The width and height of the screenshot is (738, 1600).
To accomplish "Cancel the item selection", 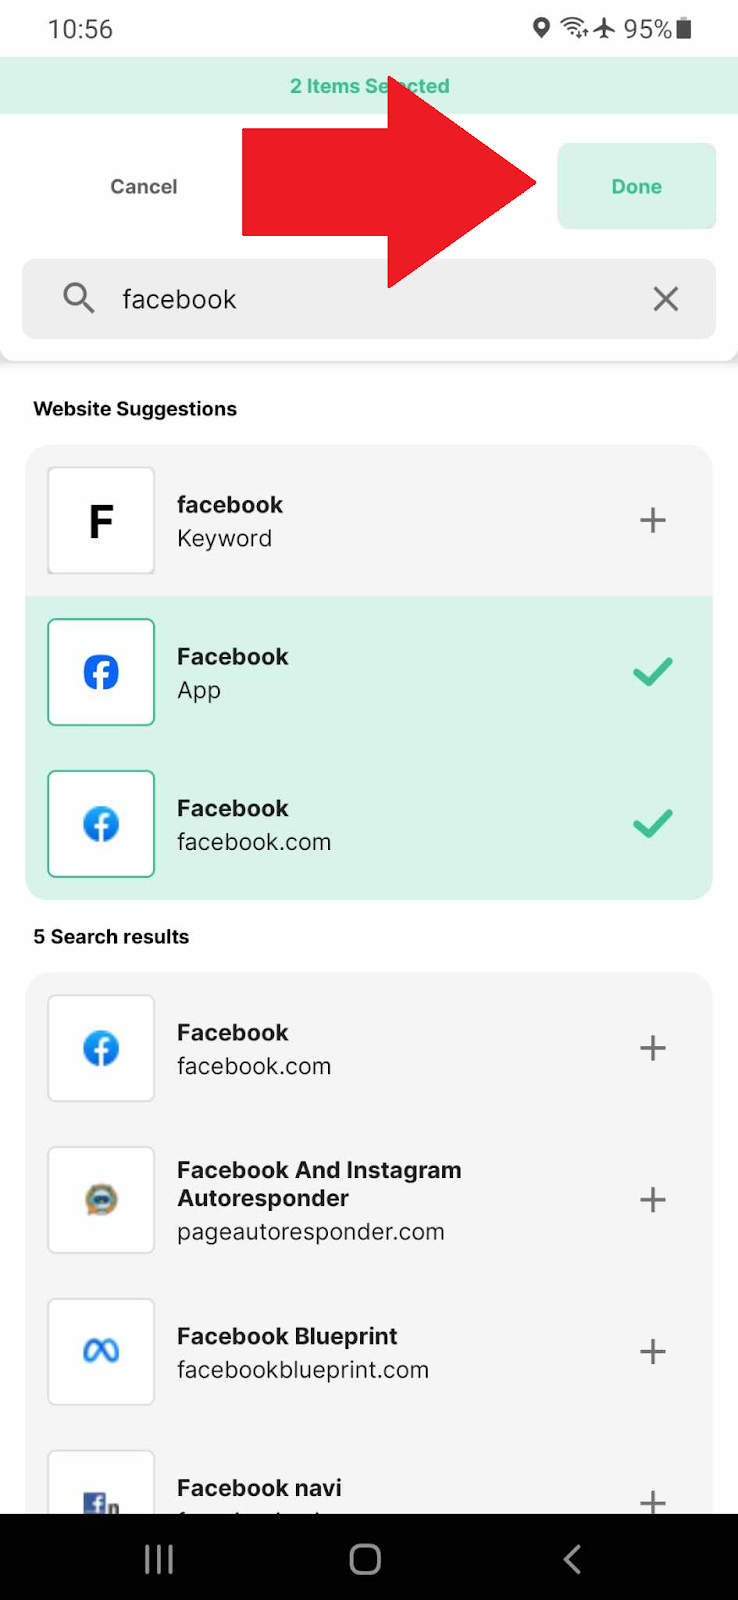I will (x=143, y=186).
